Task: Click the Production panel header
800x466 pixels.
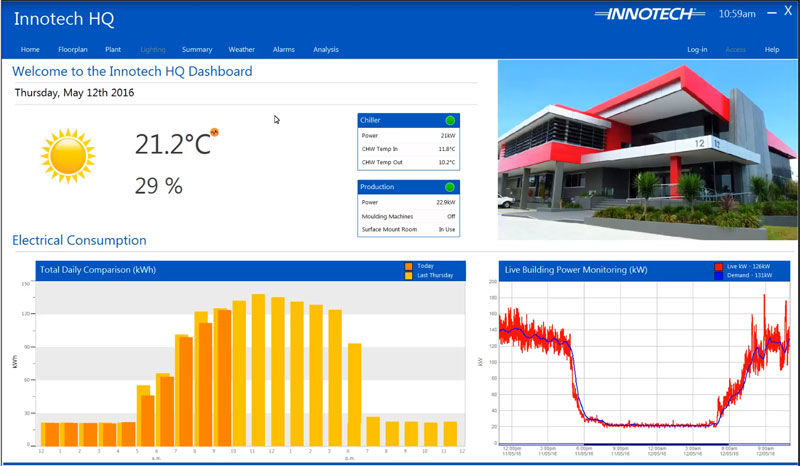Action: pyautogui.click(x=408, y=187)
